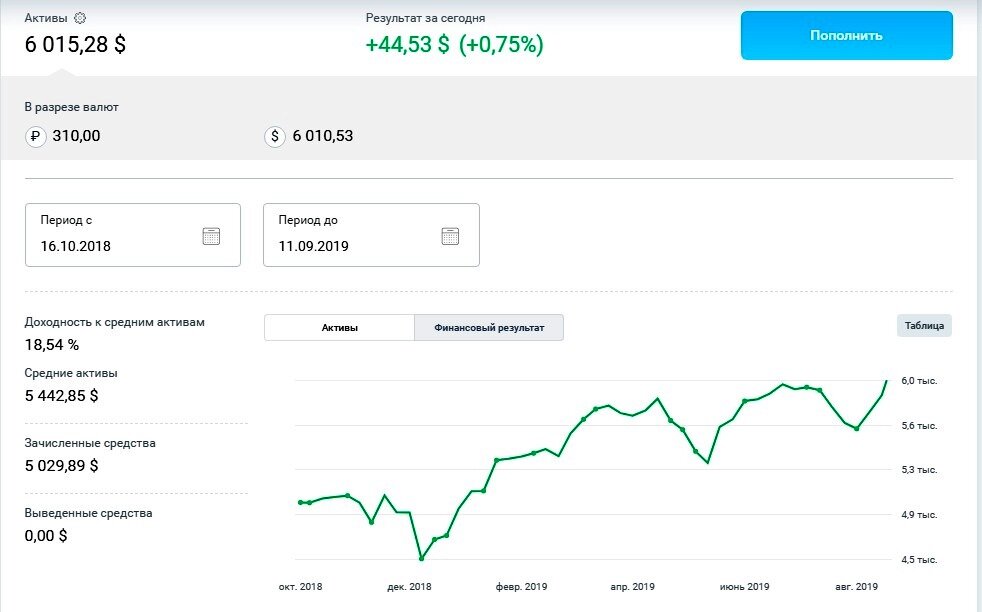
Task: Click the Период до date field 11.09.2019
Action: (x=371, y=235)
